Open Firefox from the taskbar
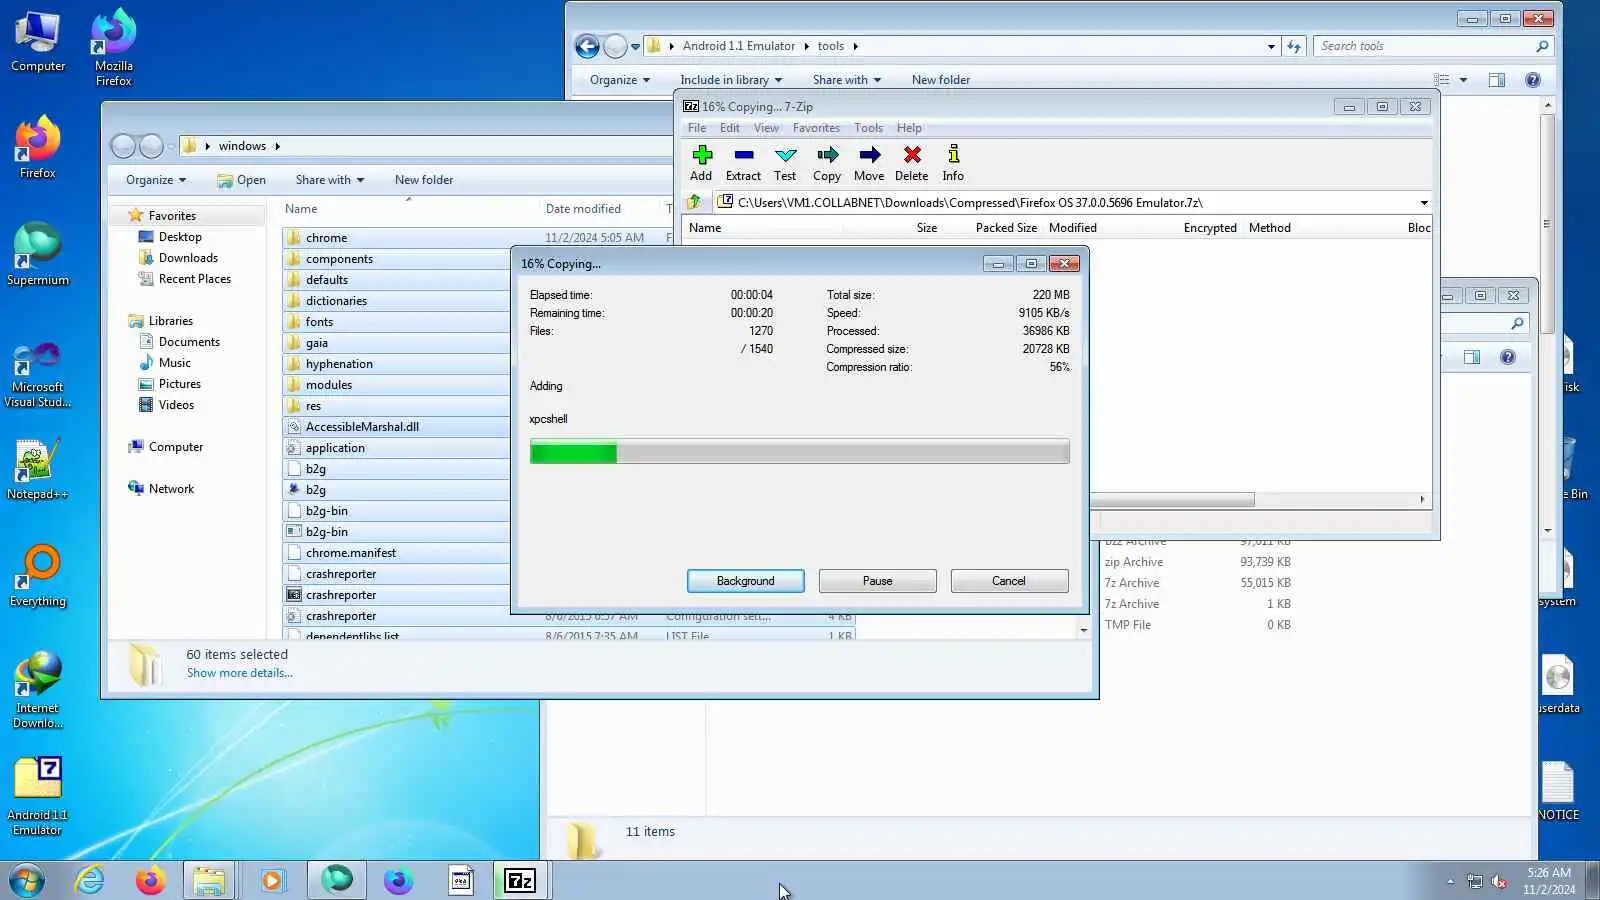The width and height of the screenshot is (1600, 900). (150, 880)
